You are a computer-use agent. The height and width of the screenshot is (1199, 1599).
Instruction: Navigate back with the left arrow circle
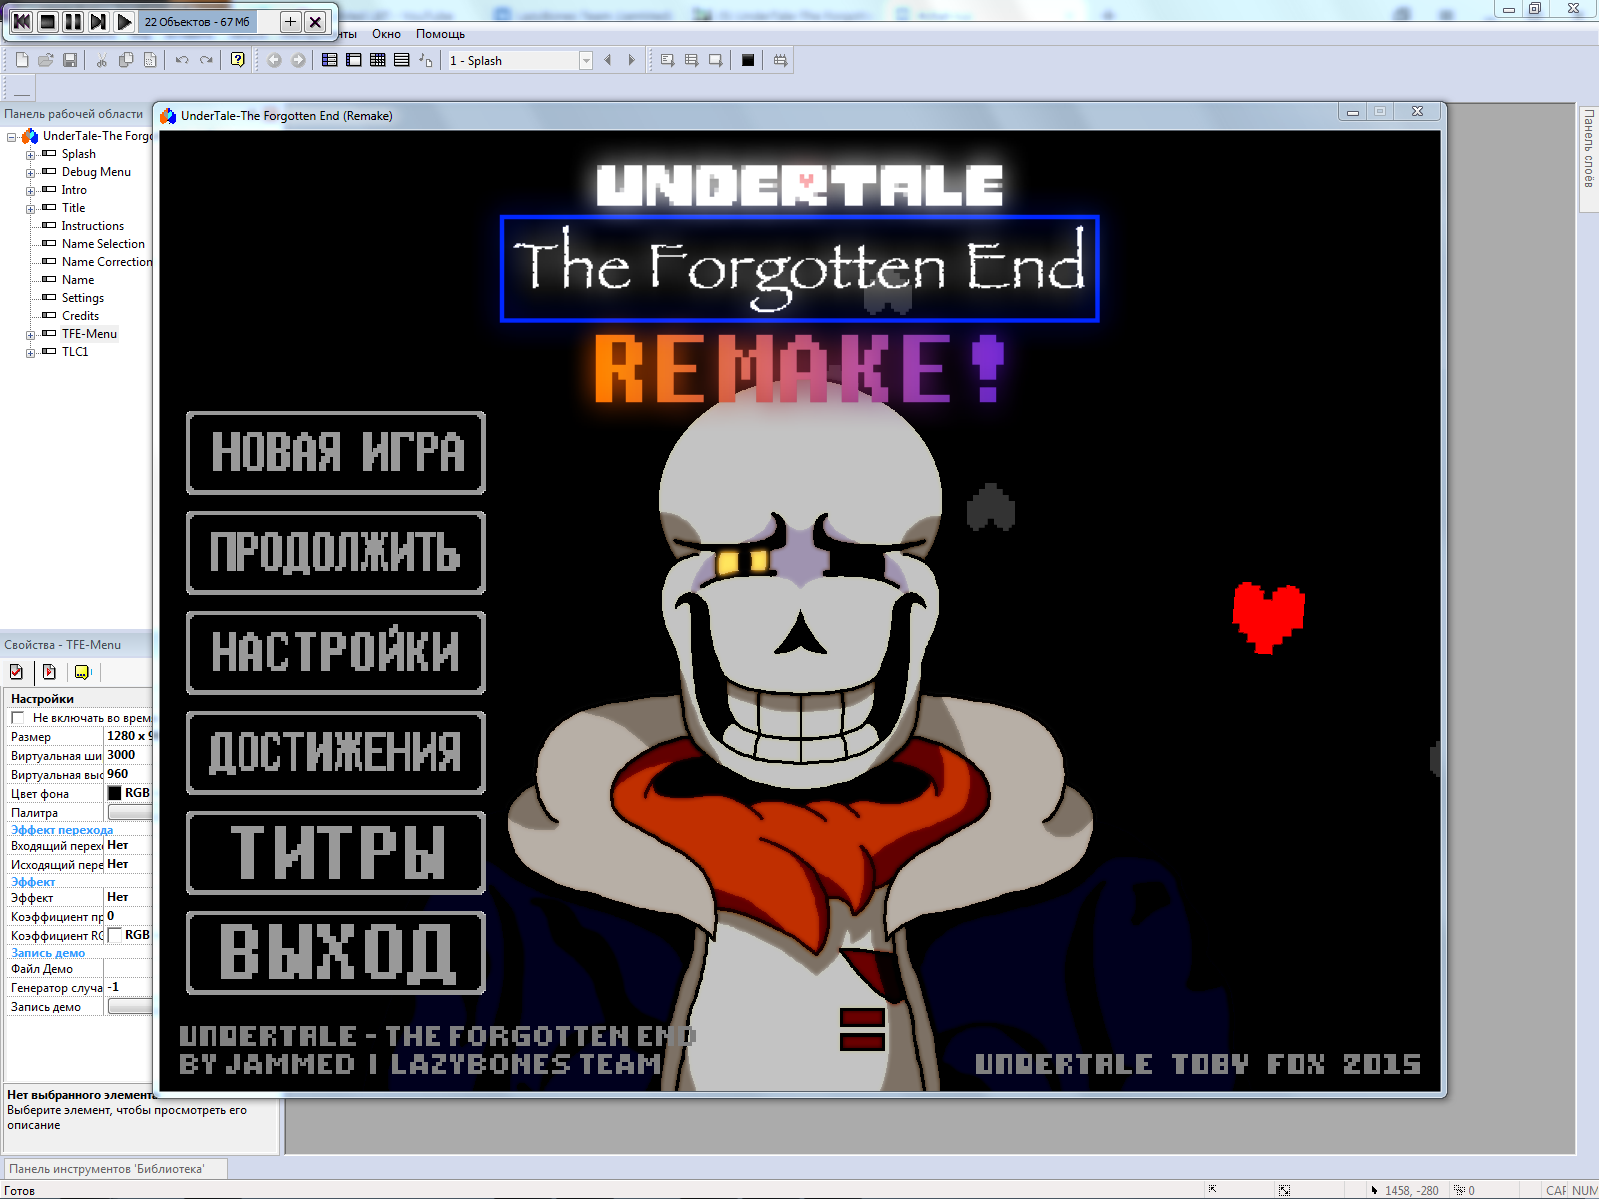pos(274,60)
